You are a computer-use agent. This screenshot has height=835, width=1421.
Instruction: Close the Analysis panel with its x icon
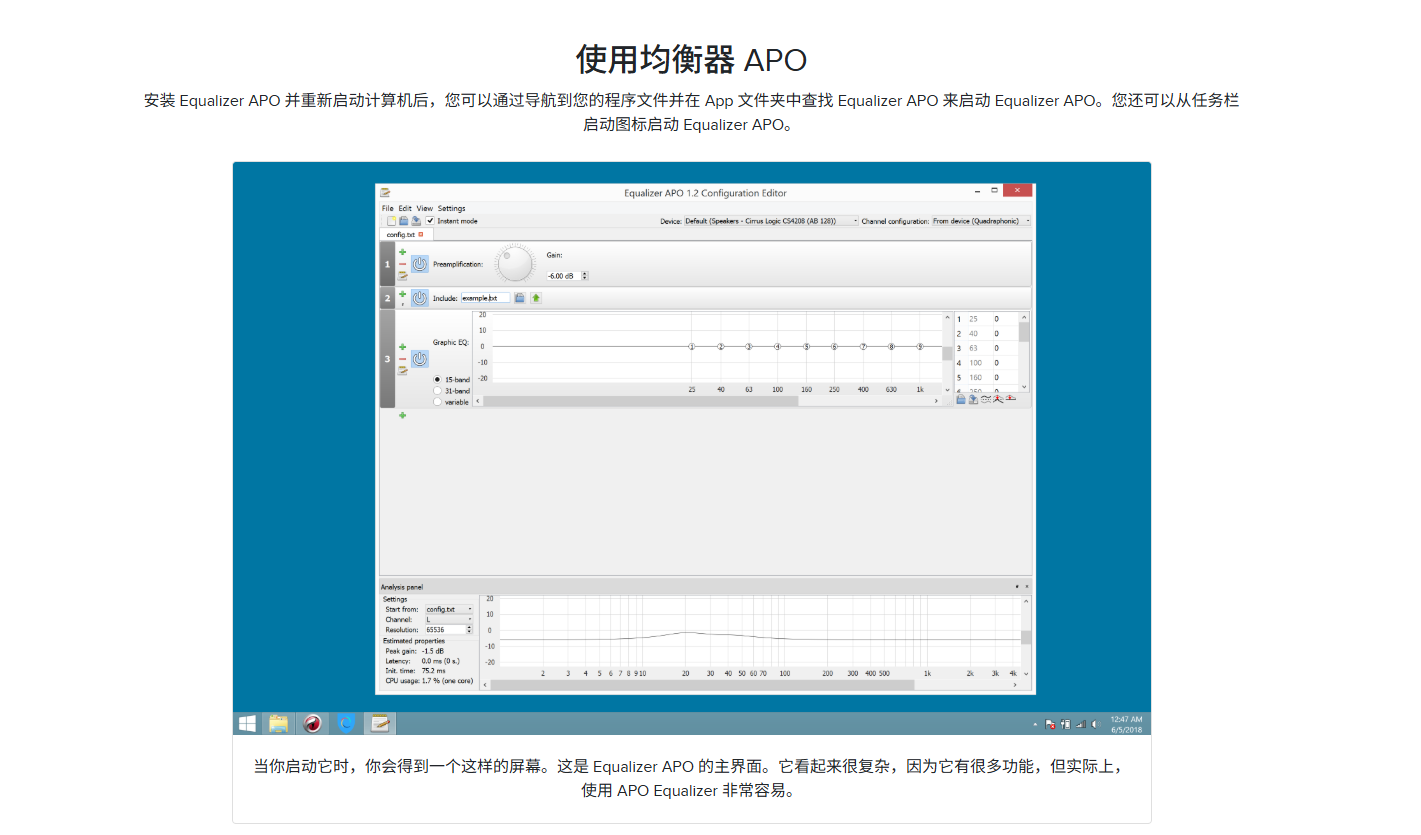coord(1026,587)
